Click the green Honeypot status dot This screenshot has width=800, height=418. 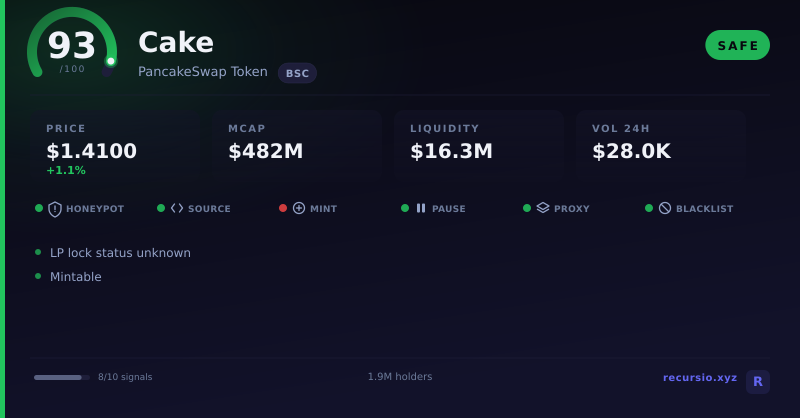tap(39, 208)
